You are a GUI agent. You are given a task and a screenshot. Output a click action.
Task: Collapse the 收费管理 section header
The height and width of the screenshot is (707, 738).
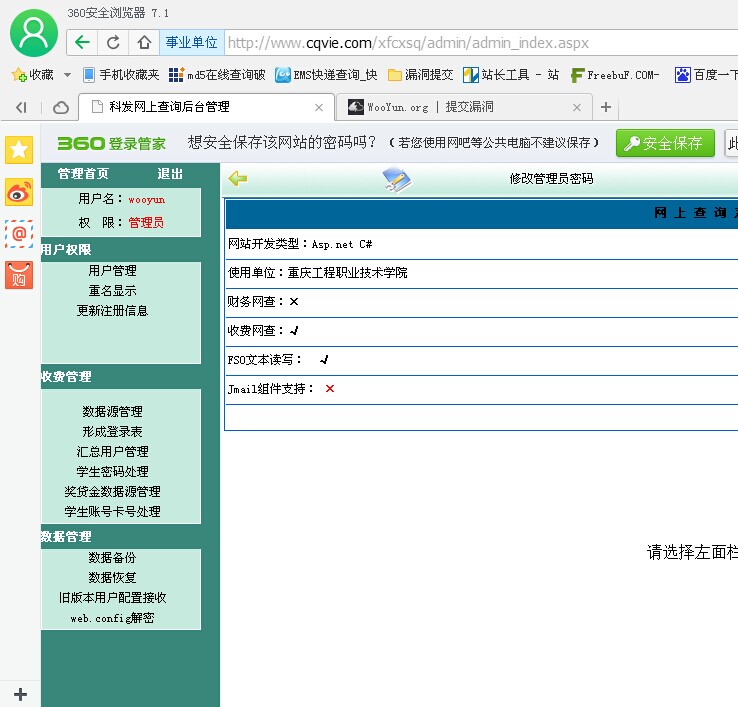(66, 377)
